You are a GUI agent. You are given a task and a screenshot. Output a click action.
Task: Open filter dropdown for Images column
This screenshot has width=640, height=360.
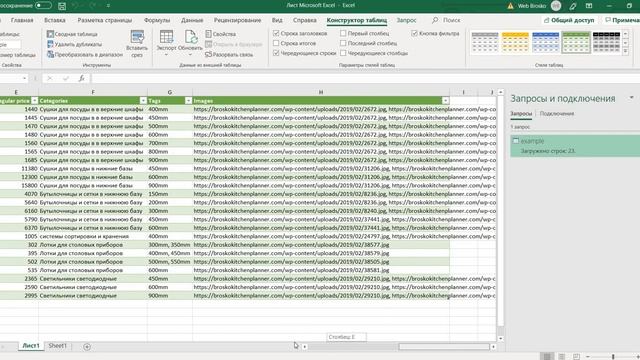445,100
